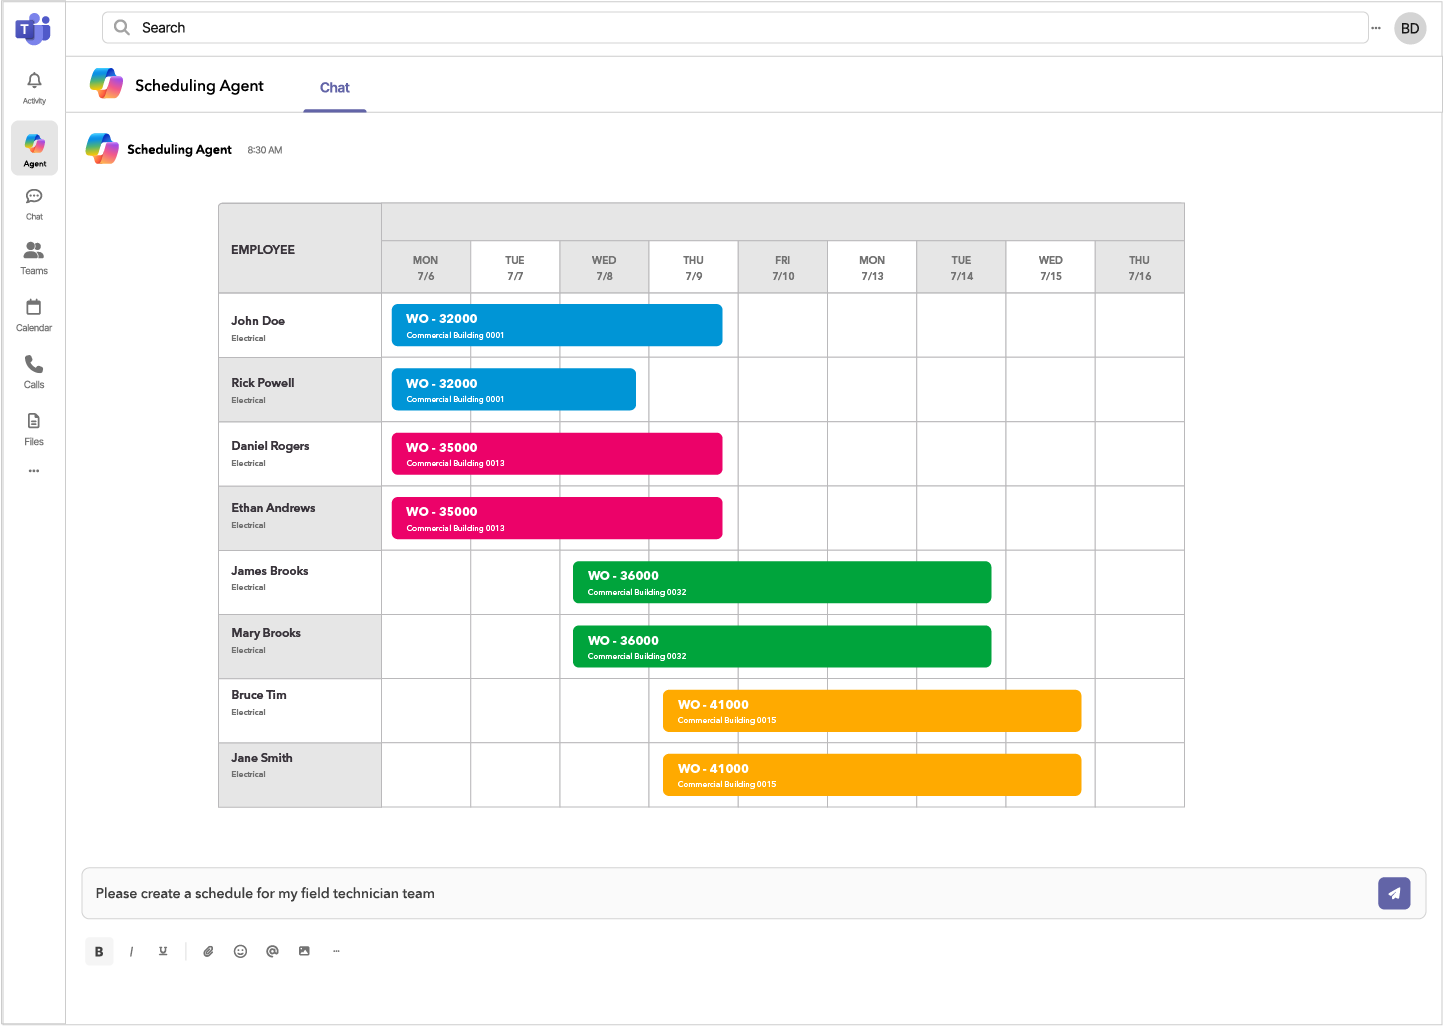This screenshot has width=1443, height=1026.
Task: Click the WED 7/15 column header
Action: [x=1050, y=268]
